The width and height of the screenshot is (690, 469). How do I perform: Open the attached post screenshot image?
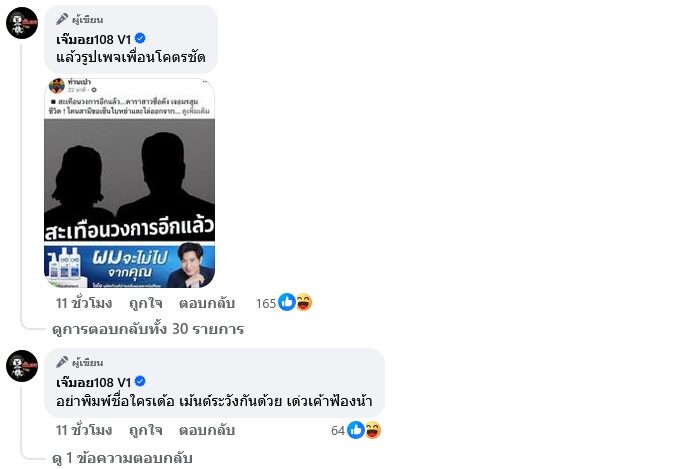tap(130, 183)
